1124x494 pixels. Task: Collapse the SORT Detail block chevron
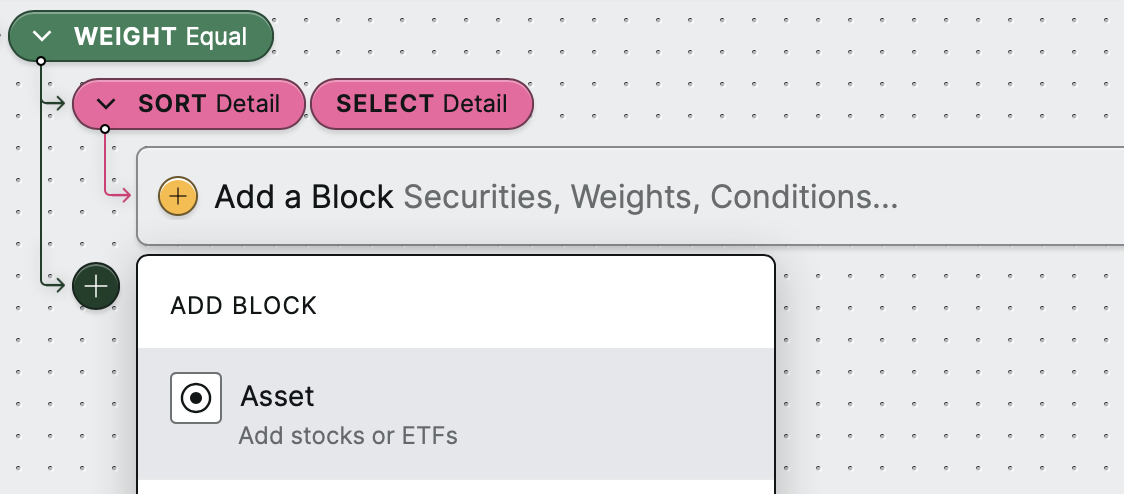(106, 104)
